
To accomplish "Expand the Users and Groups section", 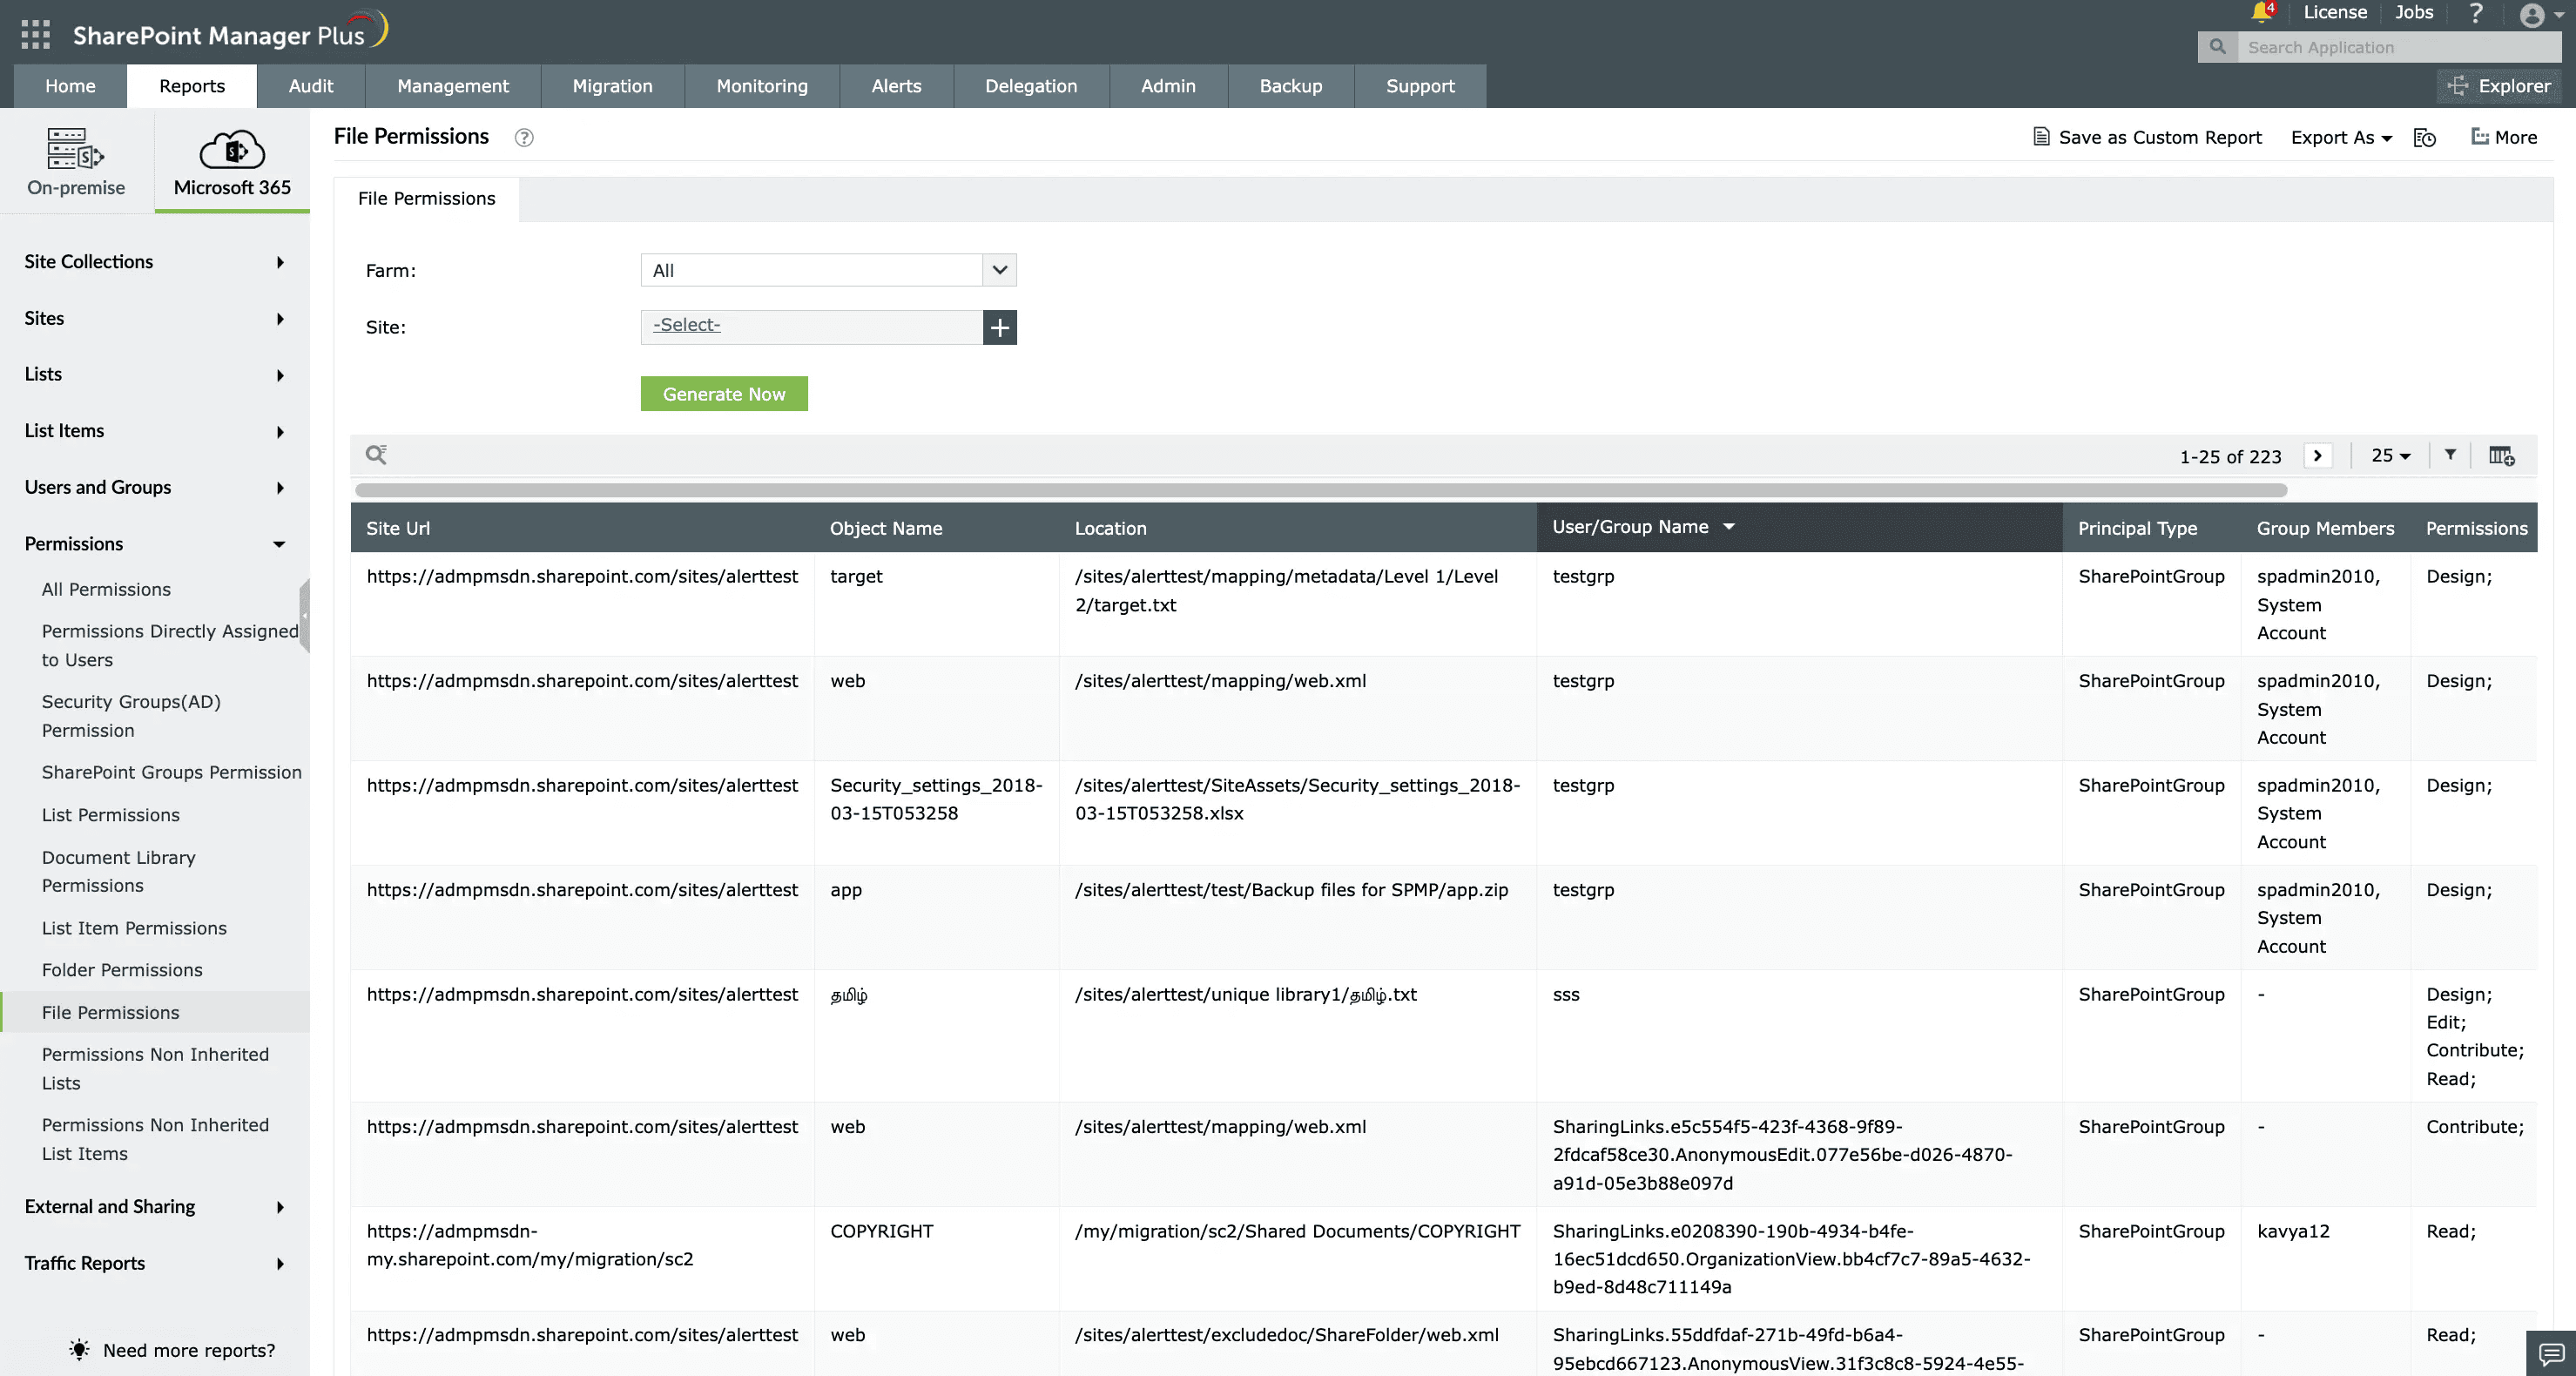I will pos(155,487).
